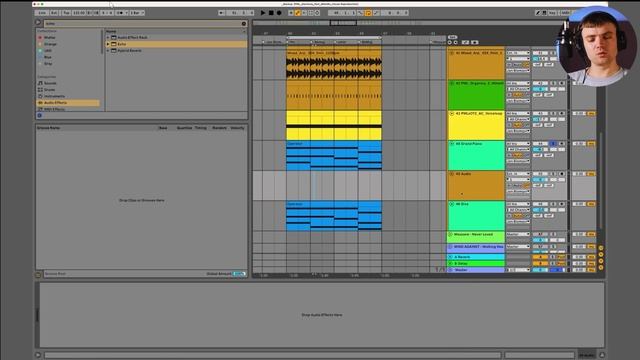Viewport: 640px width, 360px height.
Task: Fold the 46 Diva track
Action: tap(451, 204)
